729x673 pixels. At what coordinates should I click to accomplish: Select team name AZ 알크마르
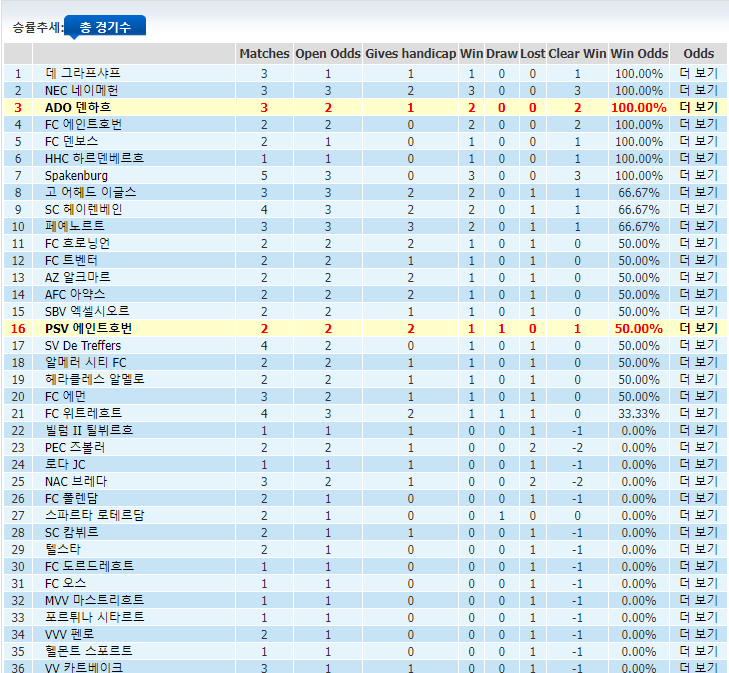click(x=78, y=277)
